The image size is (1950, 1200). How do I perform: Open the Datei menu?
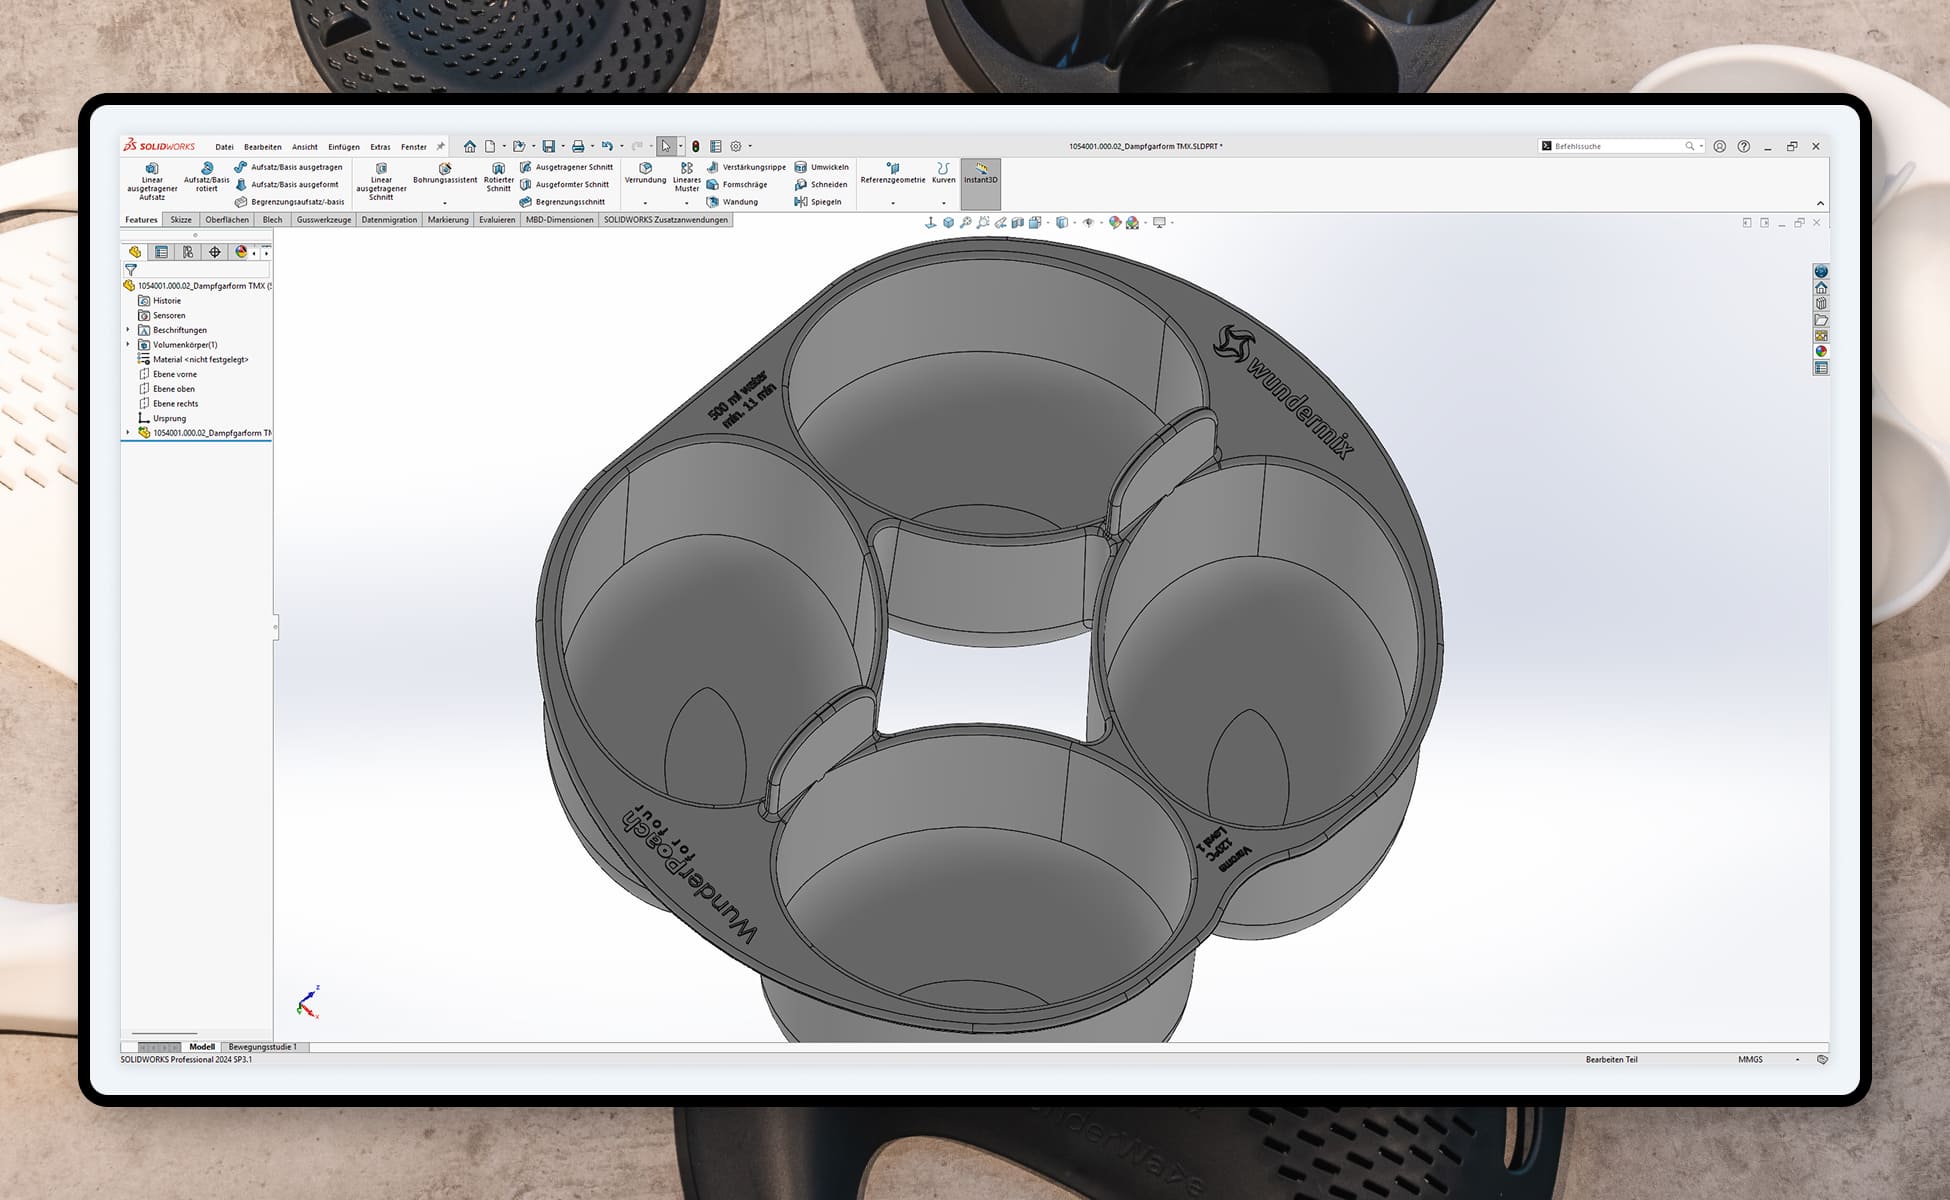tap(224, 146)
